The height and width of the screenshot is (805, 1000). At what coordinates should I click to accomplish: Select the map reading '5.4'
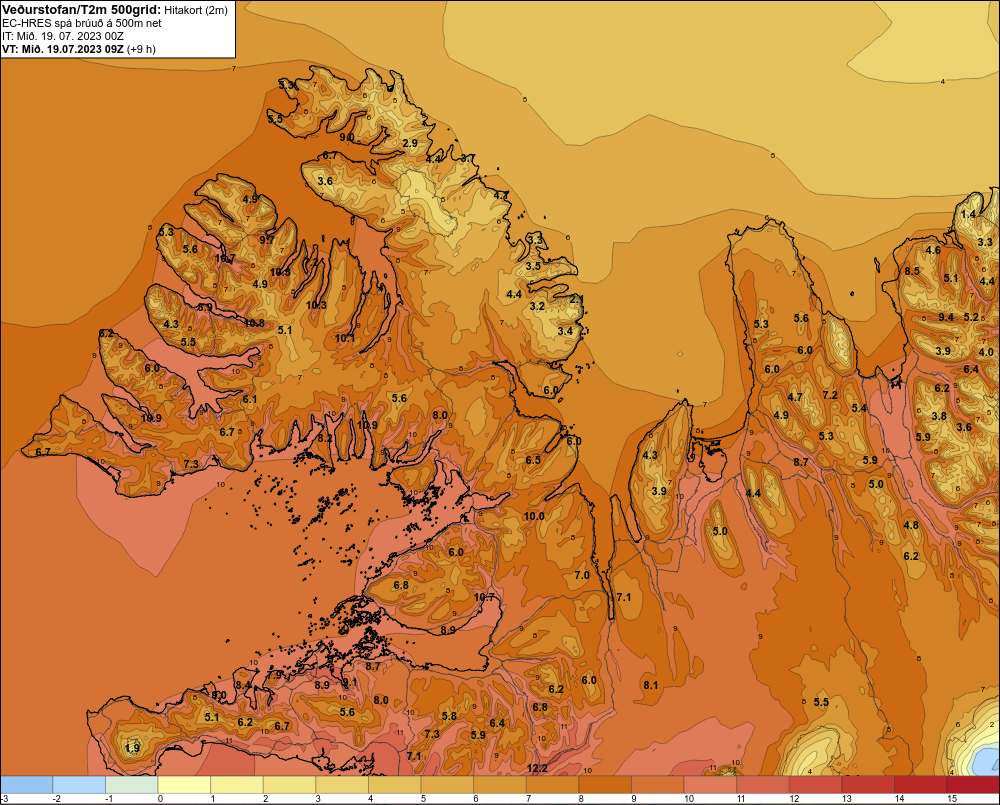859,408
